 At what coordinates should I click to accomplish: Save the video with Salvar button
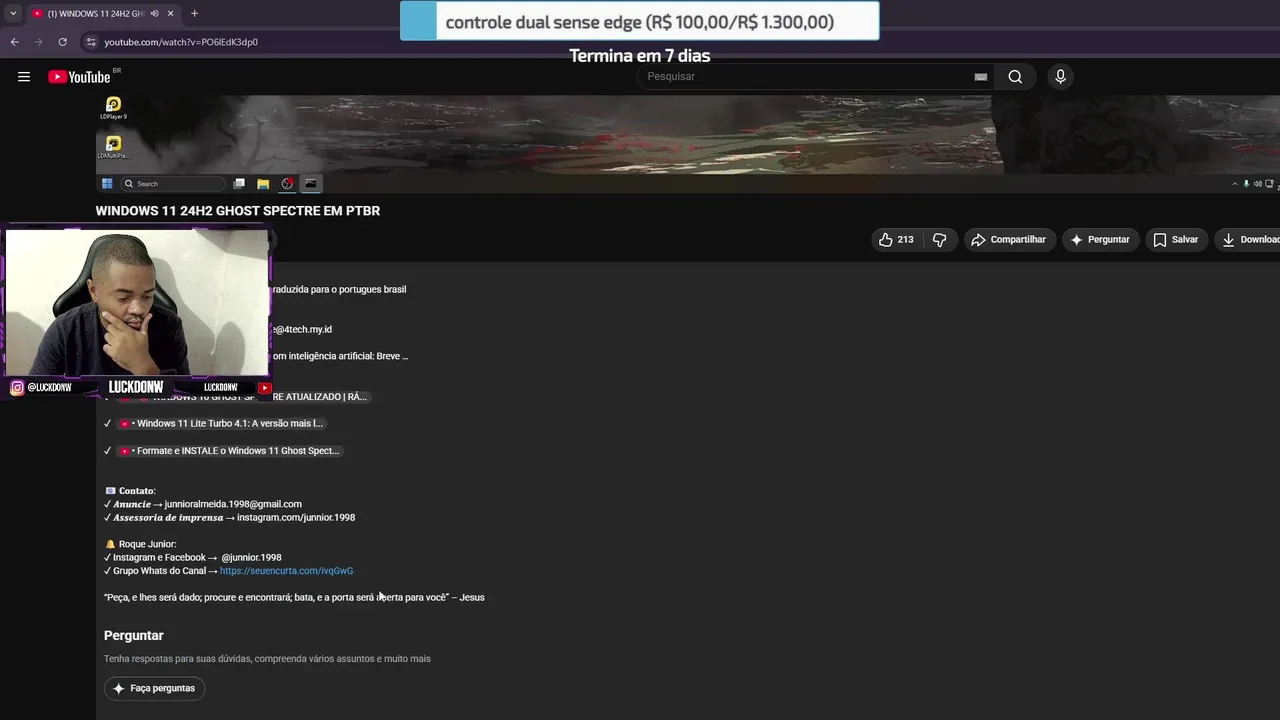(1176, 240)
